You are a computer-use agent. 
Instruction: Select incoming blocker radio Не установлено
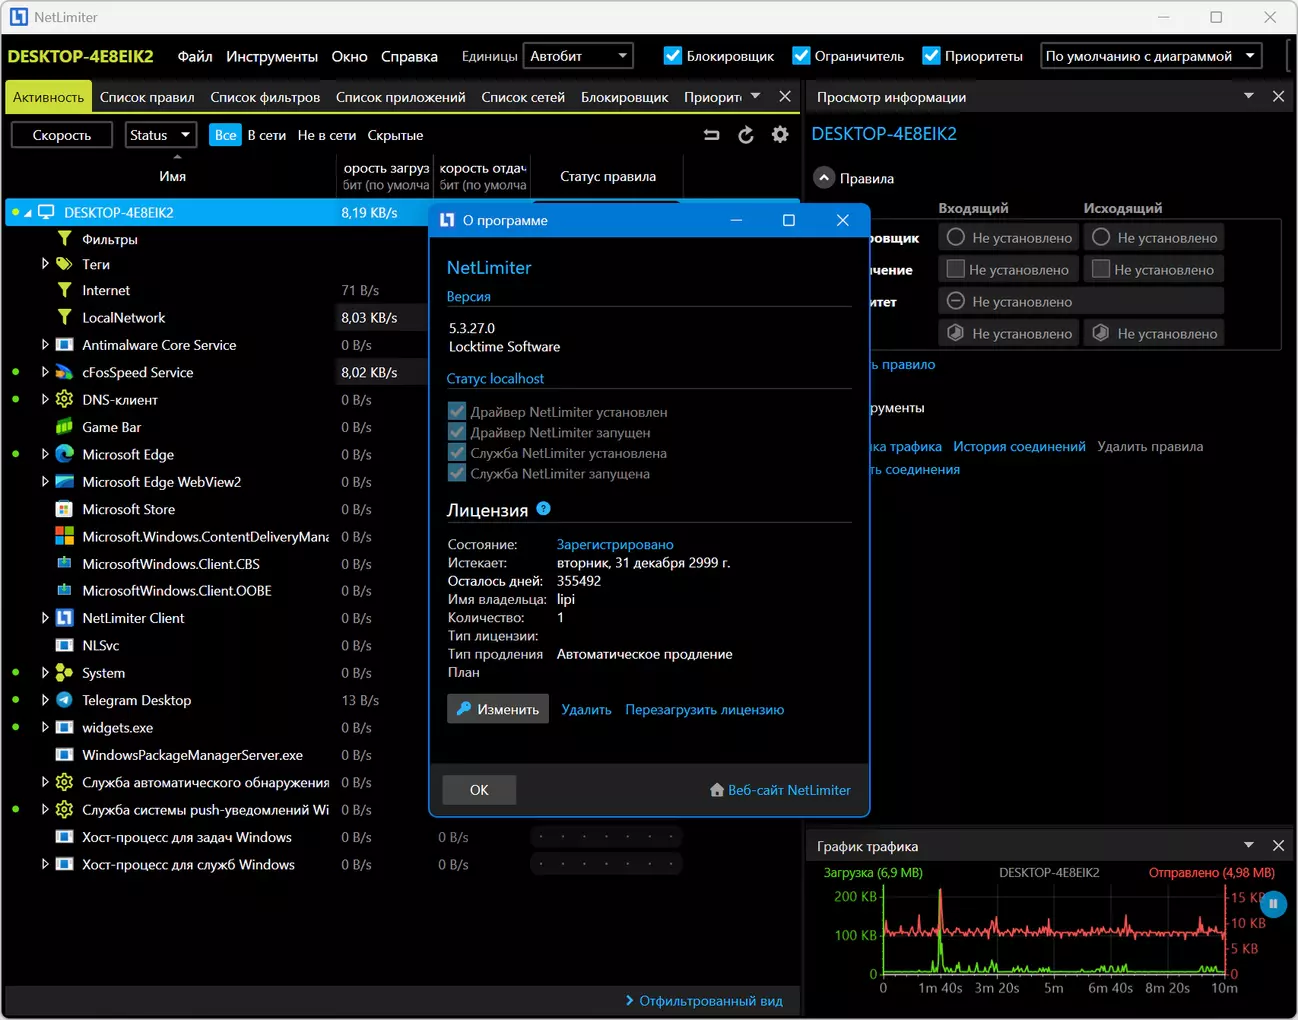(956, 238)
